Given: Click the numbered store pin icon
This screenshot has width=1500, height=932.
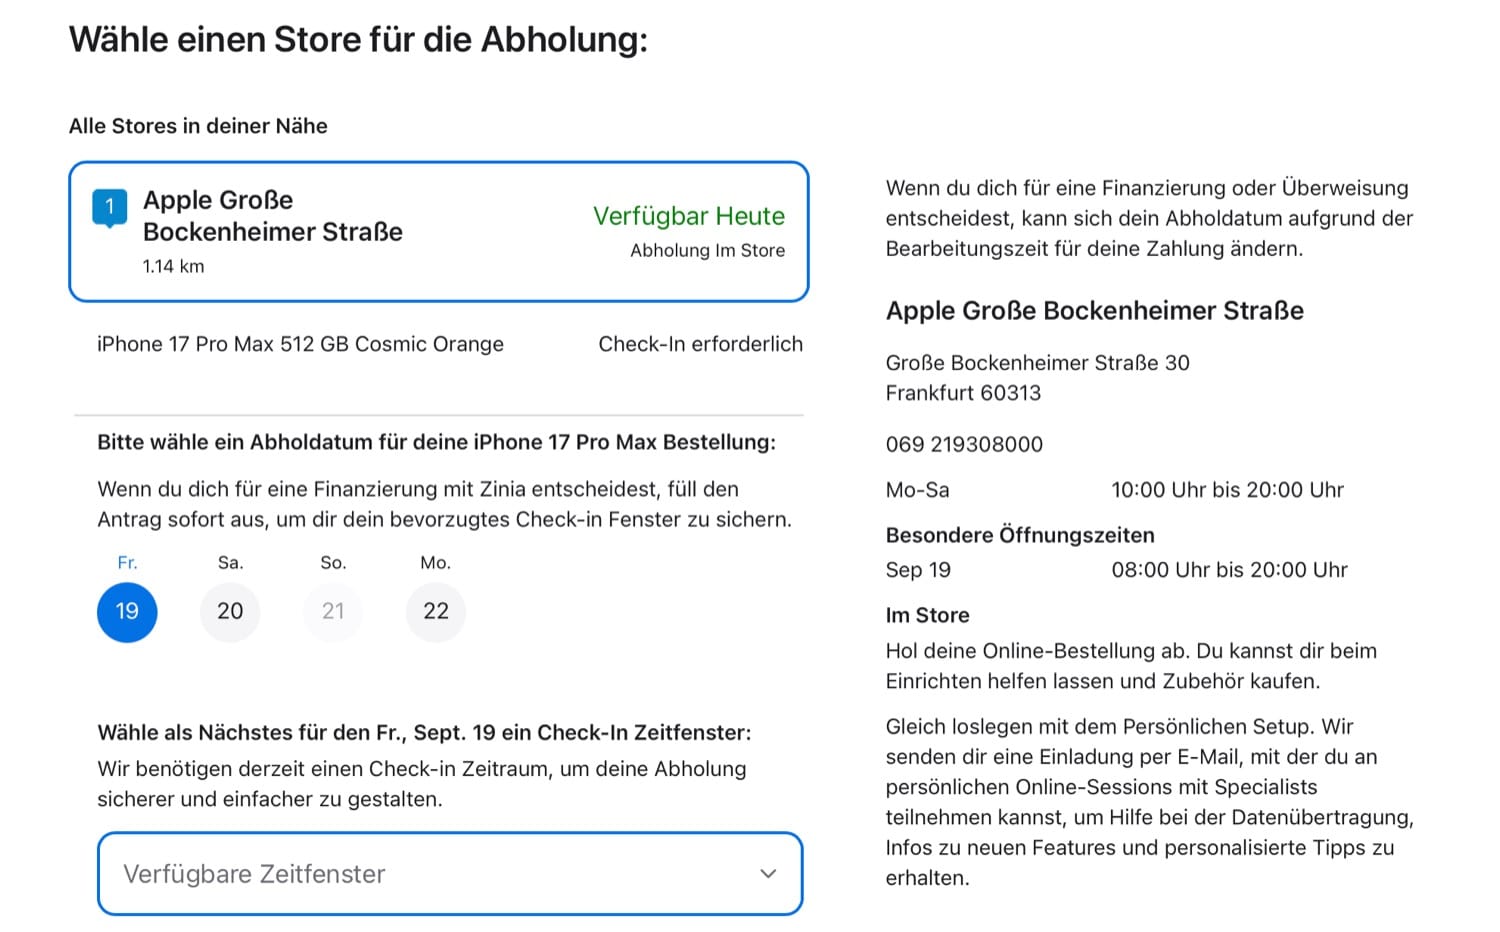Looking at the screenshot, I should pyautogui.click(x=109, y=208).
